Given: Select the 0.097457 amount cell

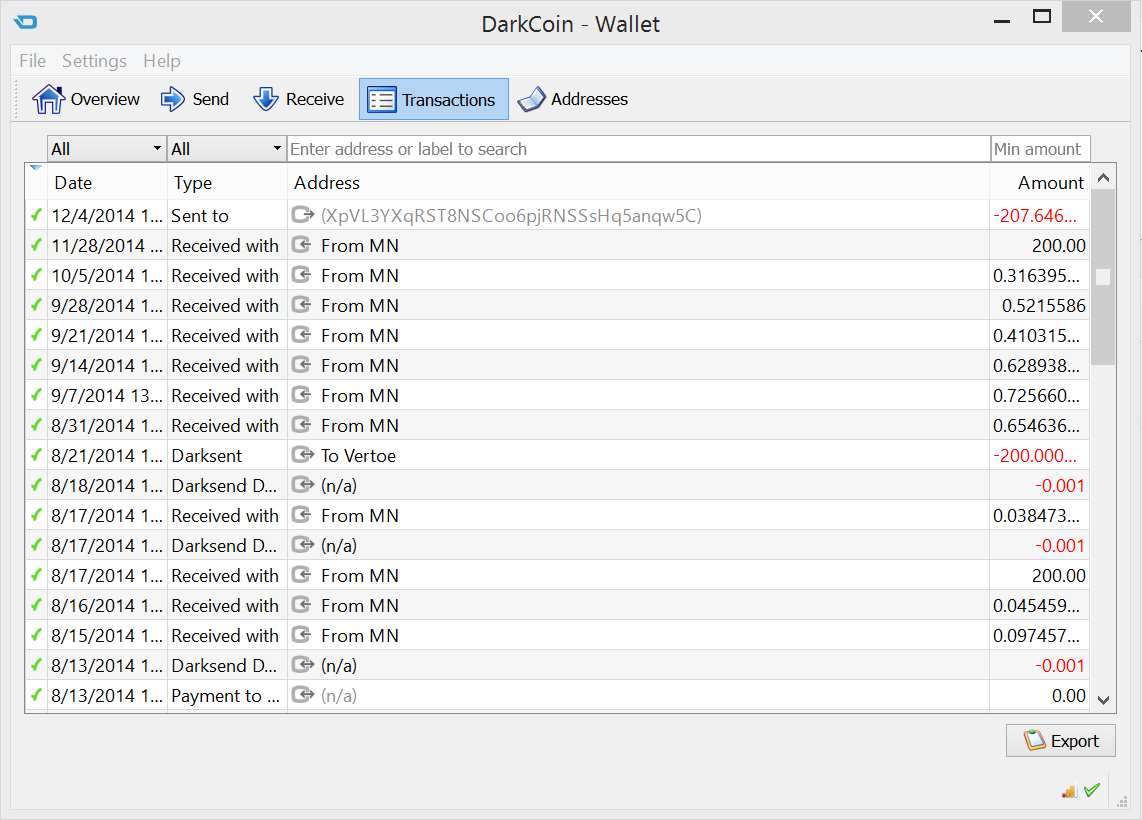Looking at the screenshot, I should click(1039, 635).
